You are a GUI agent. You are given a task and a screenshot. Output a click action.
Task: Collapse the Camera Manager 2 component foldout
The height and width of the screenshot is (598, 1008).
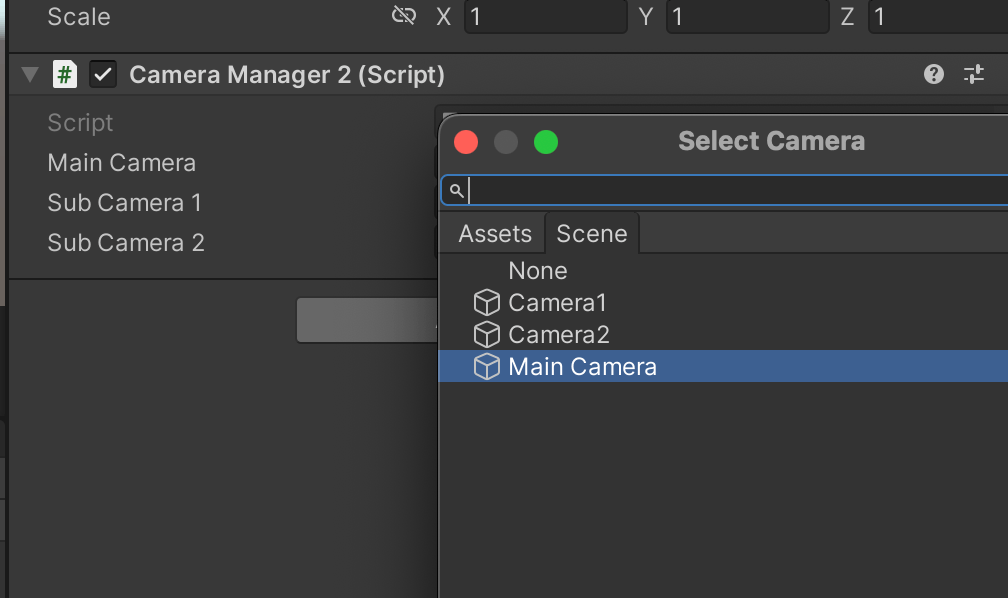30,75
